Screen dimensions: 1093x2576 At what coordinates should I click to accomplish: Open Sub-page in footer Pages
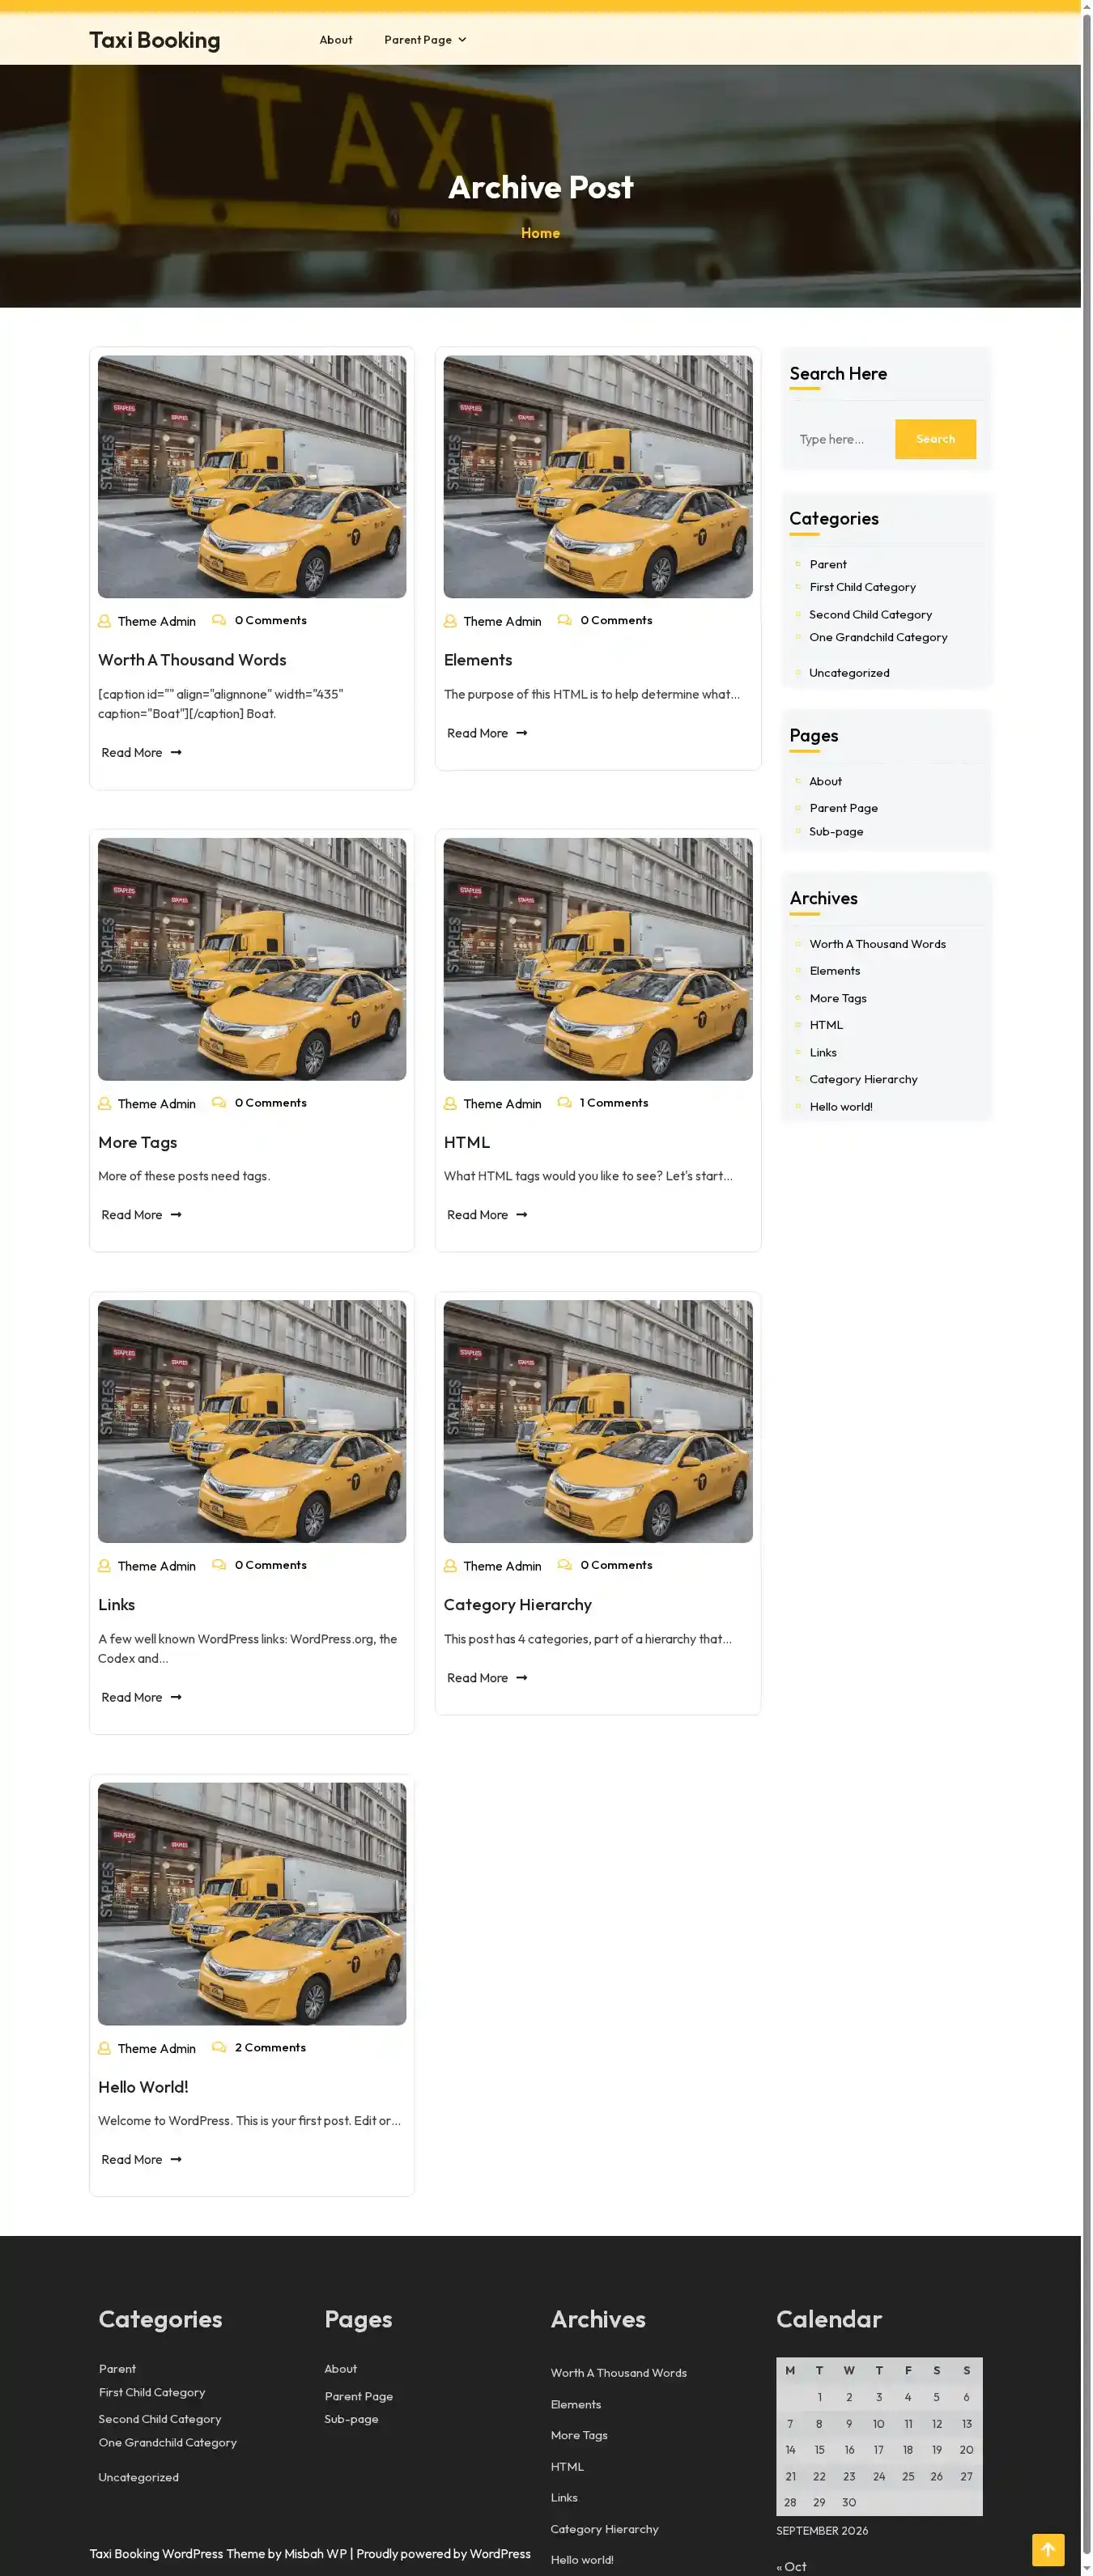[351, 2419]
